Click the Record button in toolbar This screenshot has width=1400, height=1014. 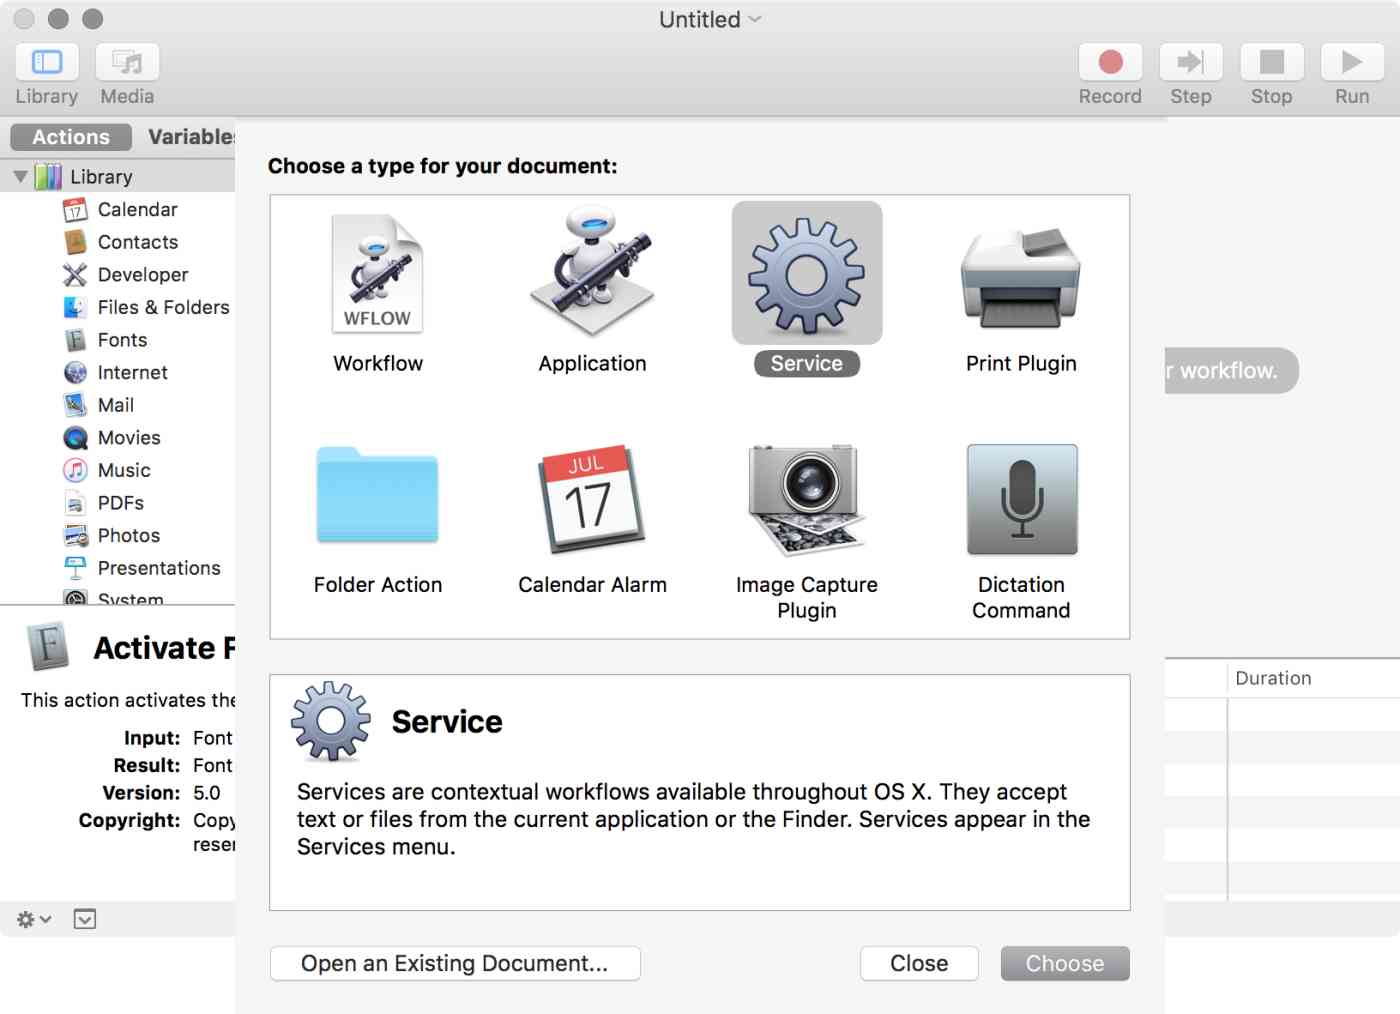1110,62
